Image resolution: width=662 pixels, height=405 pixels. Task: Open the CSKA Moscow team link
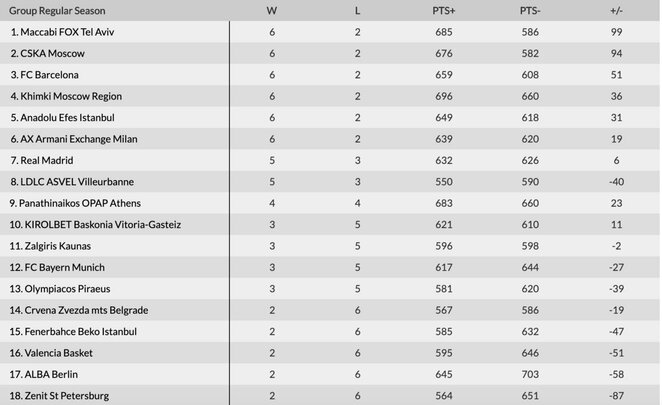pos(52,53)
